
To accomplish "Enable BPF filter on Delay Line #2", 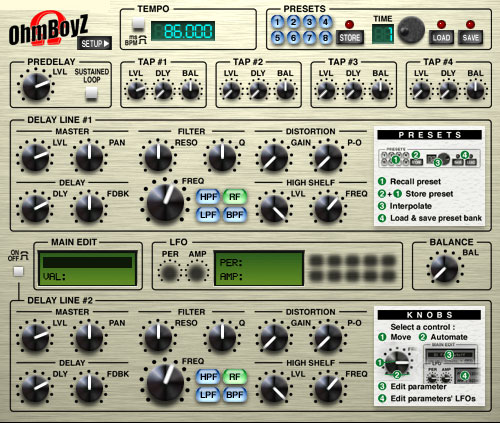I will [x=235, y=395].
